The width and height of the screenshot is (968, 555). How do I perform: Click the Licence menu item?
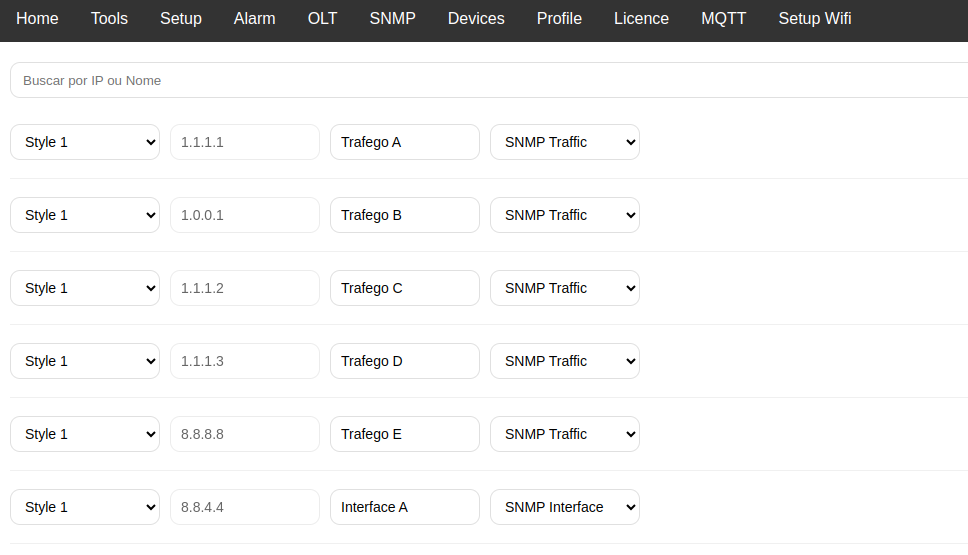pos(641,18)
